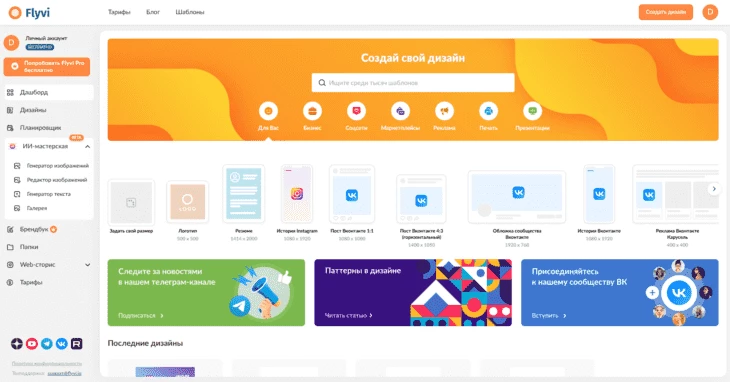
Task: Click Вступить on VK community banner
Action: pyautogui.click(x=549, y=315)
